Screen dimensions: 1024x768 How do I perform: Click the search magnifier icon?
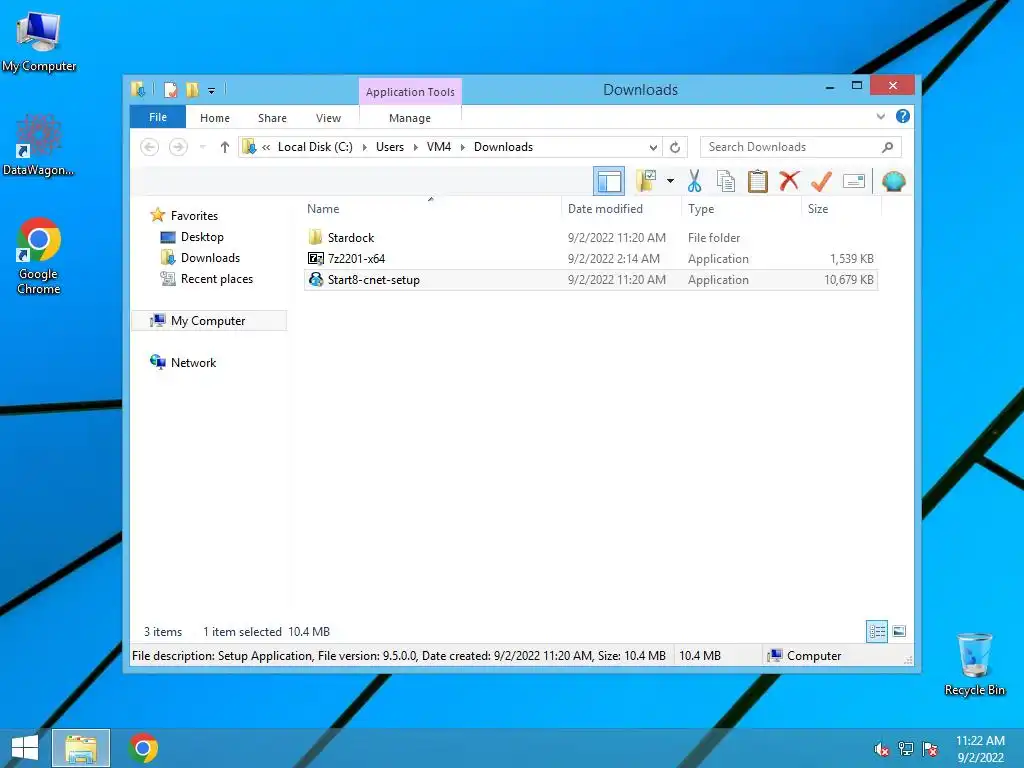coord(888,147)
